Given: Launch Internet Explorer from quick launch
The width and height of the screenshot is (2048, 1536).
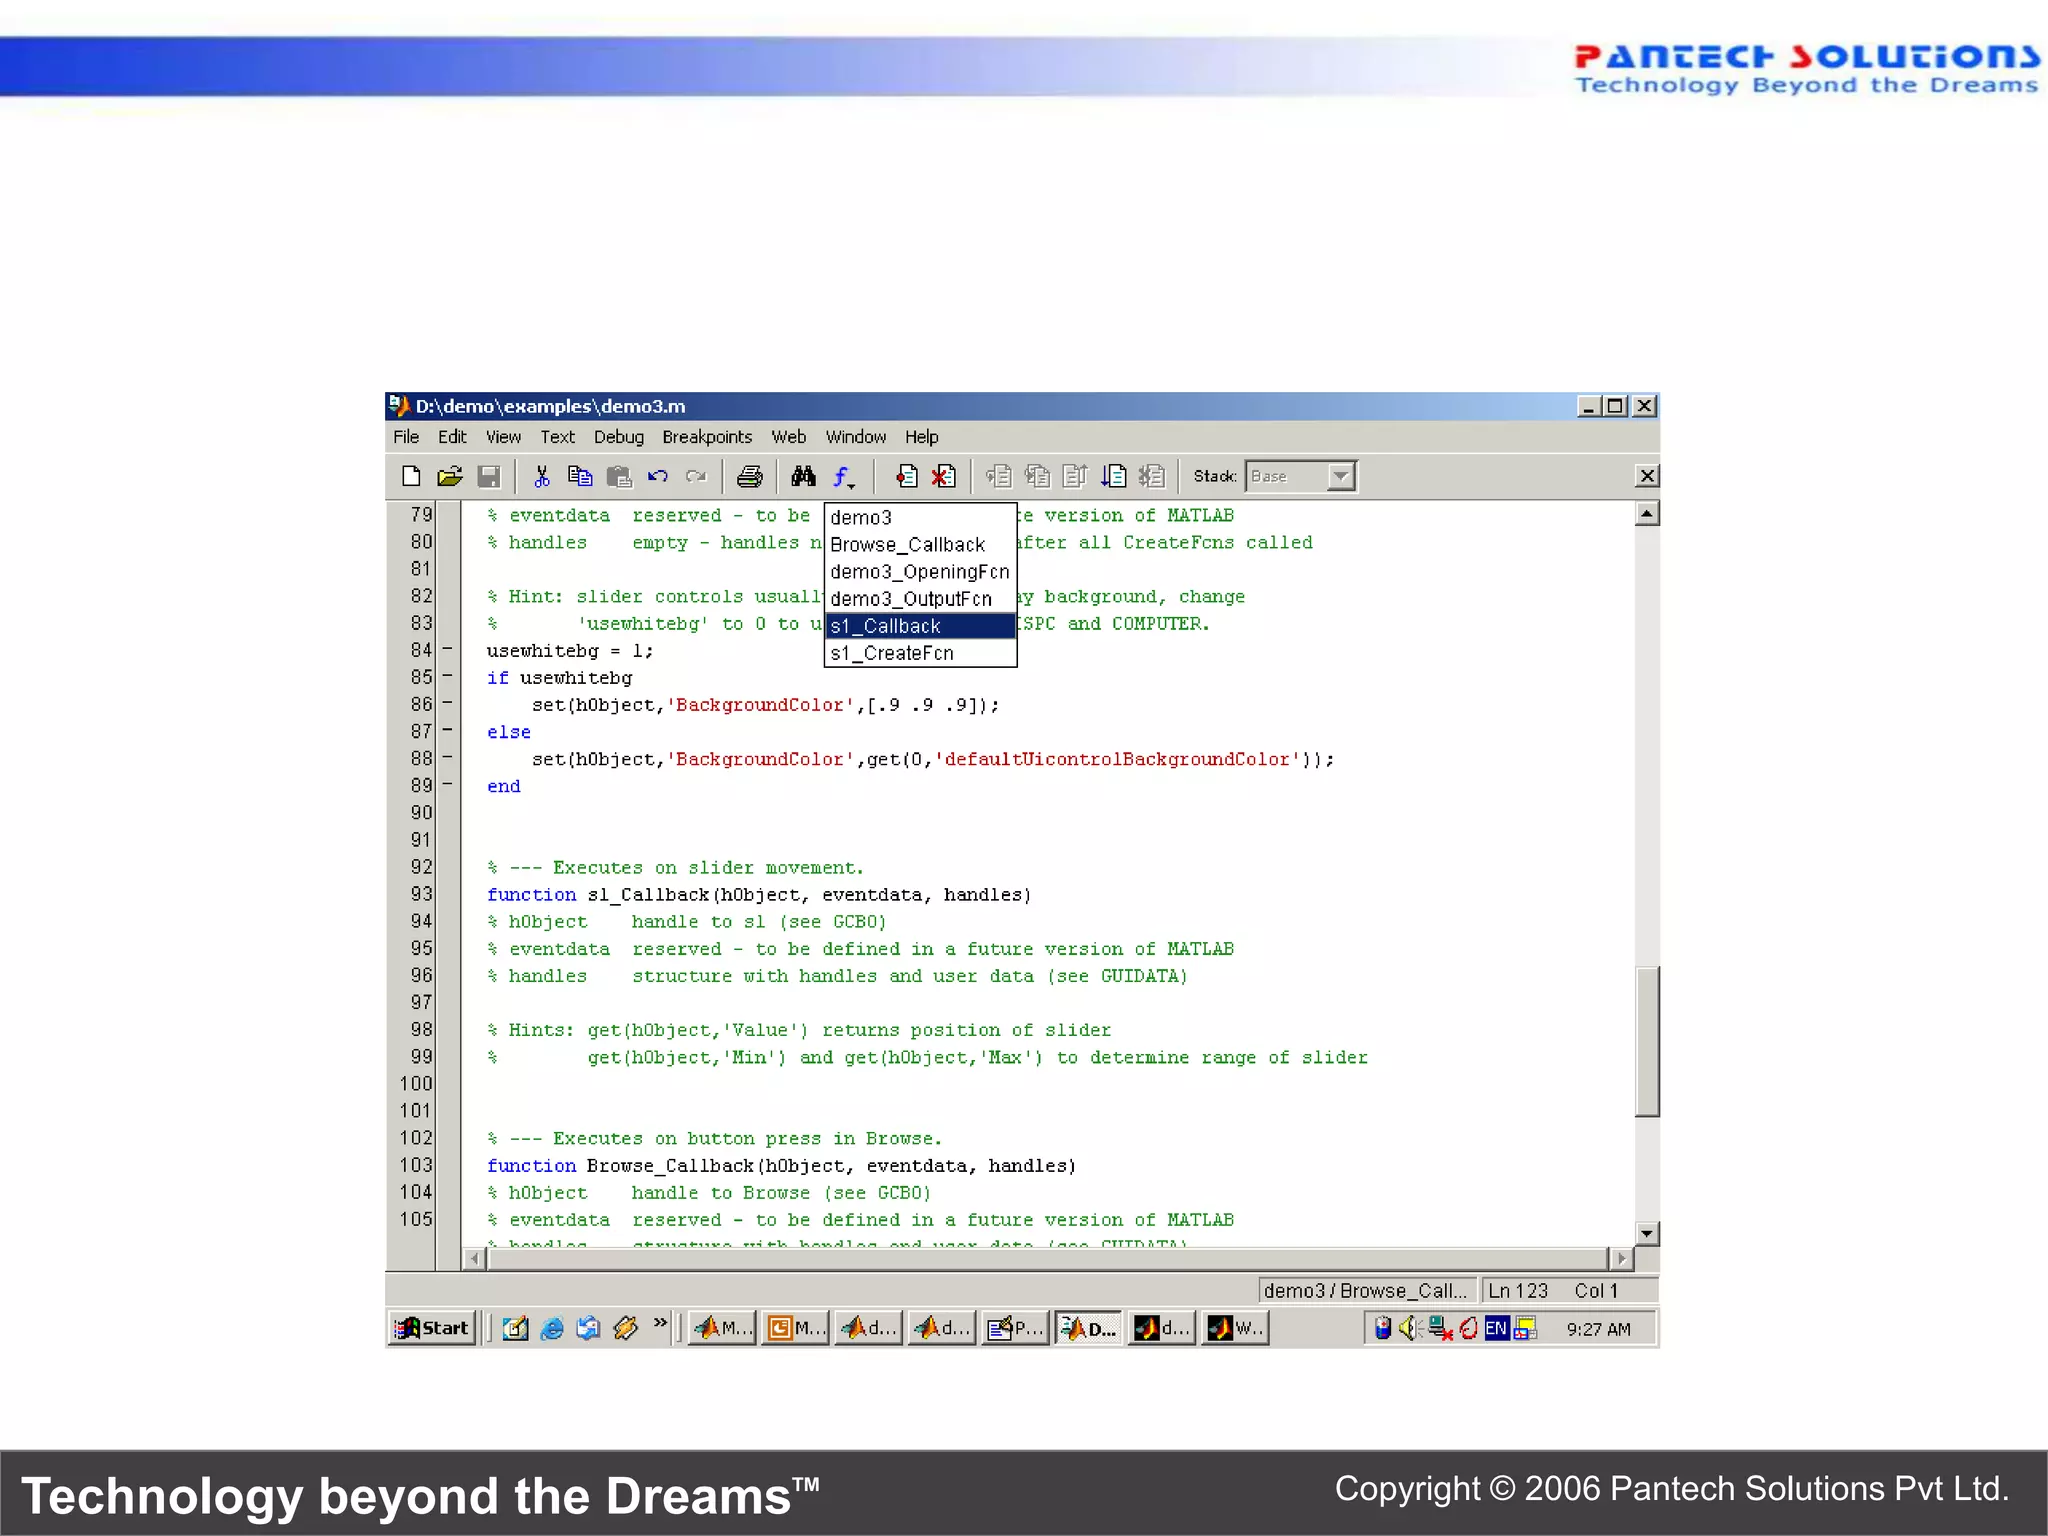Looking at the screenshot, I should click(552, 1328).
